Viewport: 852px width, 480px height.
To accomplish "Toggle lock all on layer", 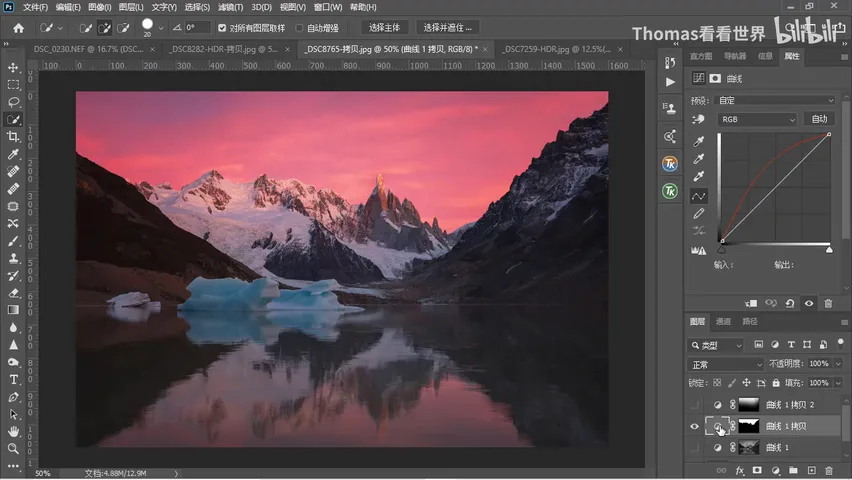I will point(776,383).
